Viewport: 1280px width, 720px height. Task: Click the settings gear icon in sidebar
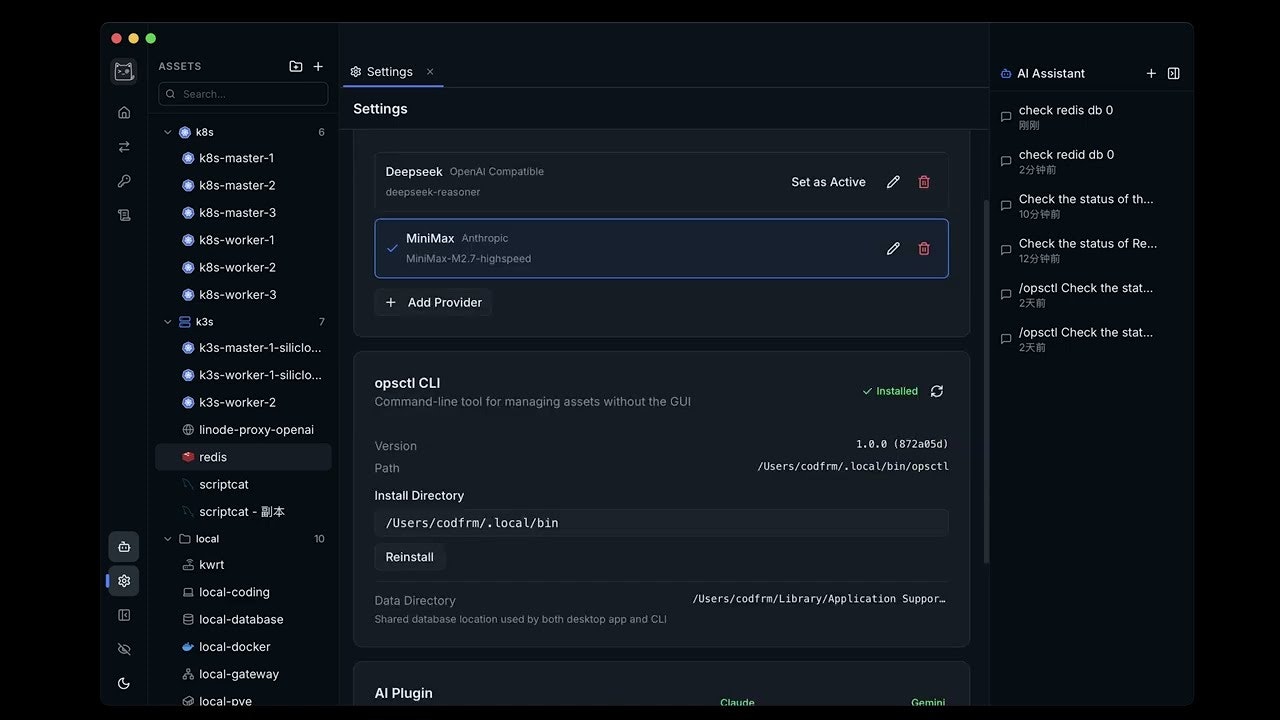click(124, 581)
